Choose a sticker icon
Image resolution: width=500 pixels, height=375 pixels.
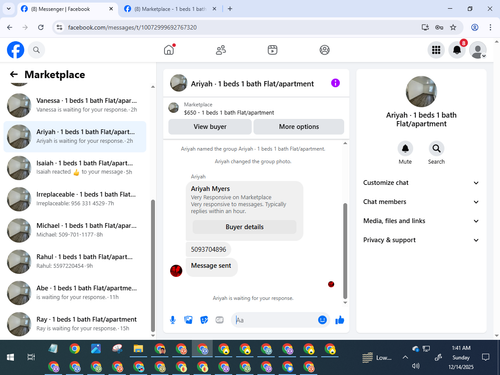point(204,320)
